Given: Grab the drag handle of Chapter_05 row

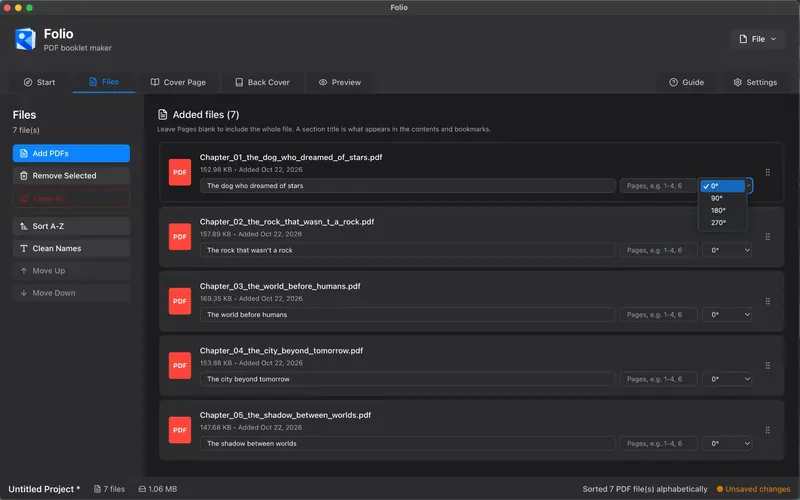Looking at the screenshot, I should click(x=767, y=430).
